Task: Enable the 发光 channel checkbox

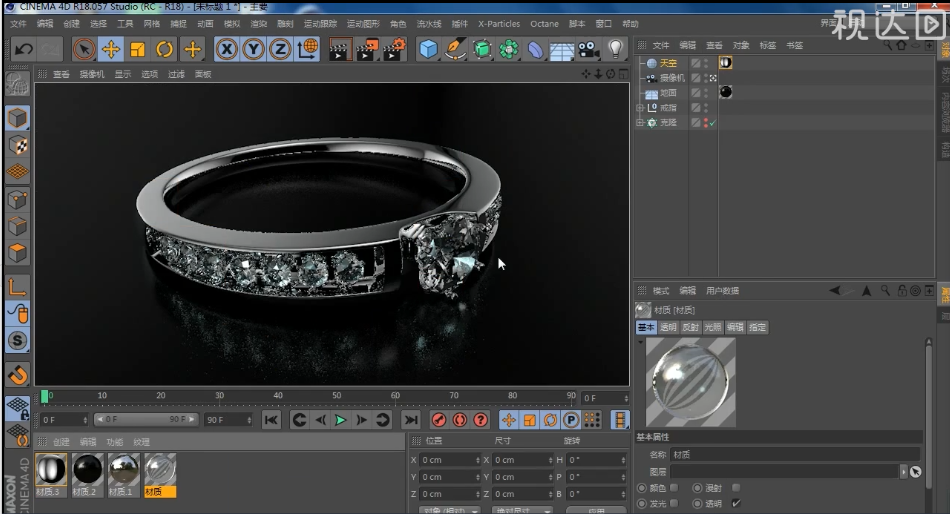Action: [x=674, y=503]
